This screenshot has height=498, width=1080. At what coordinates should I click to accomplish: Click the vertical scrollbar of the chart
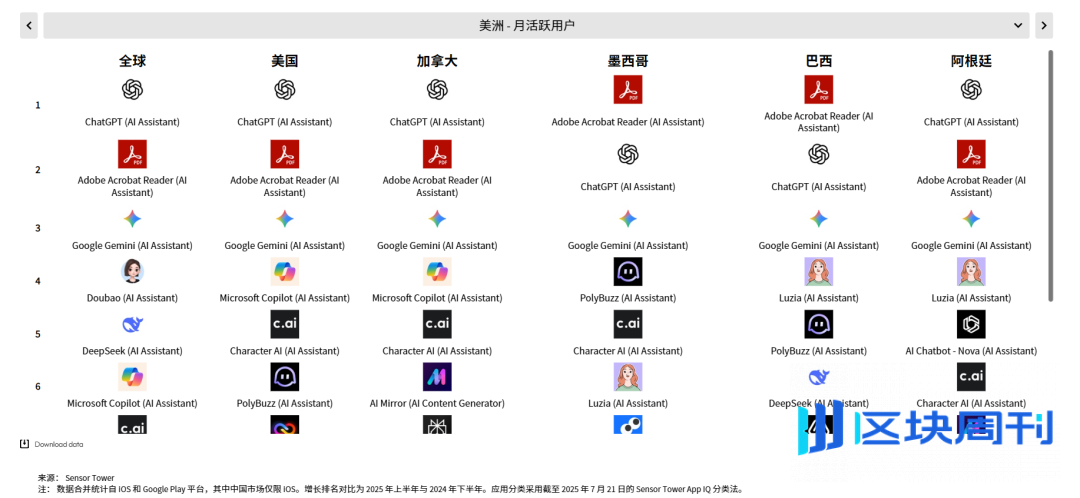click(1050, 175)
